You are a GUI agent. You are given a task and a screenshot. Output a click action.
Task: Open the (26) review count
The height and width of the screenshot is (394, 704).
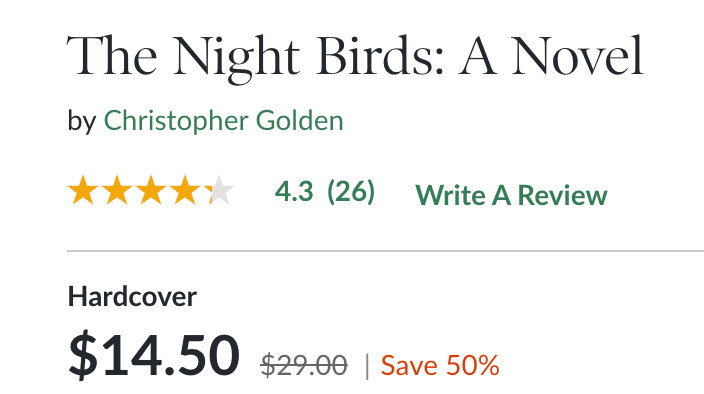(x=351, y=192)
